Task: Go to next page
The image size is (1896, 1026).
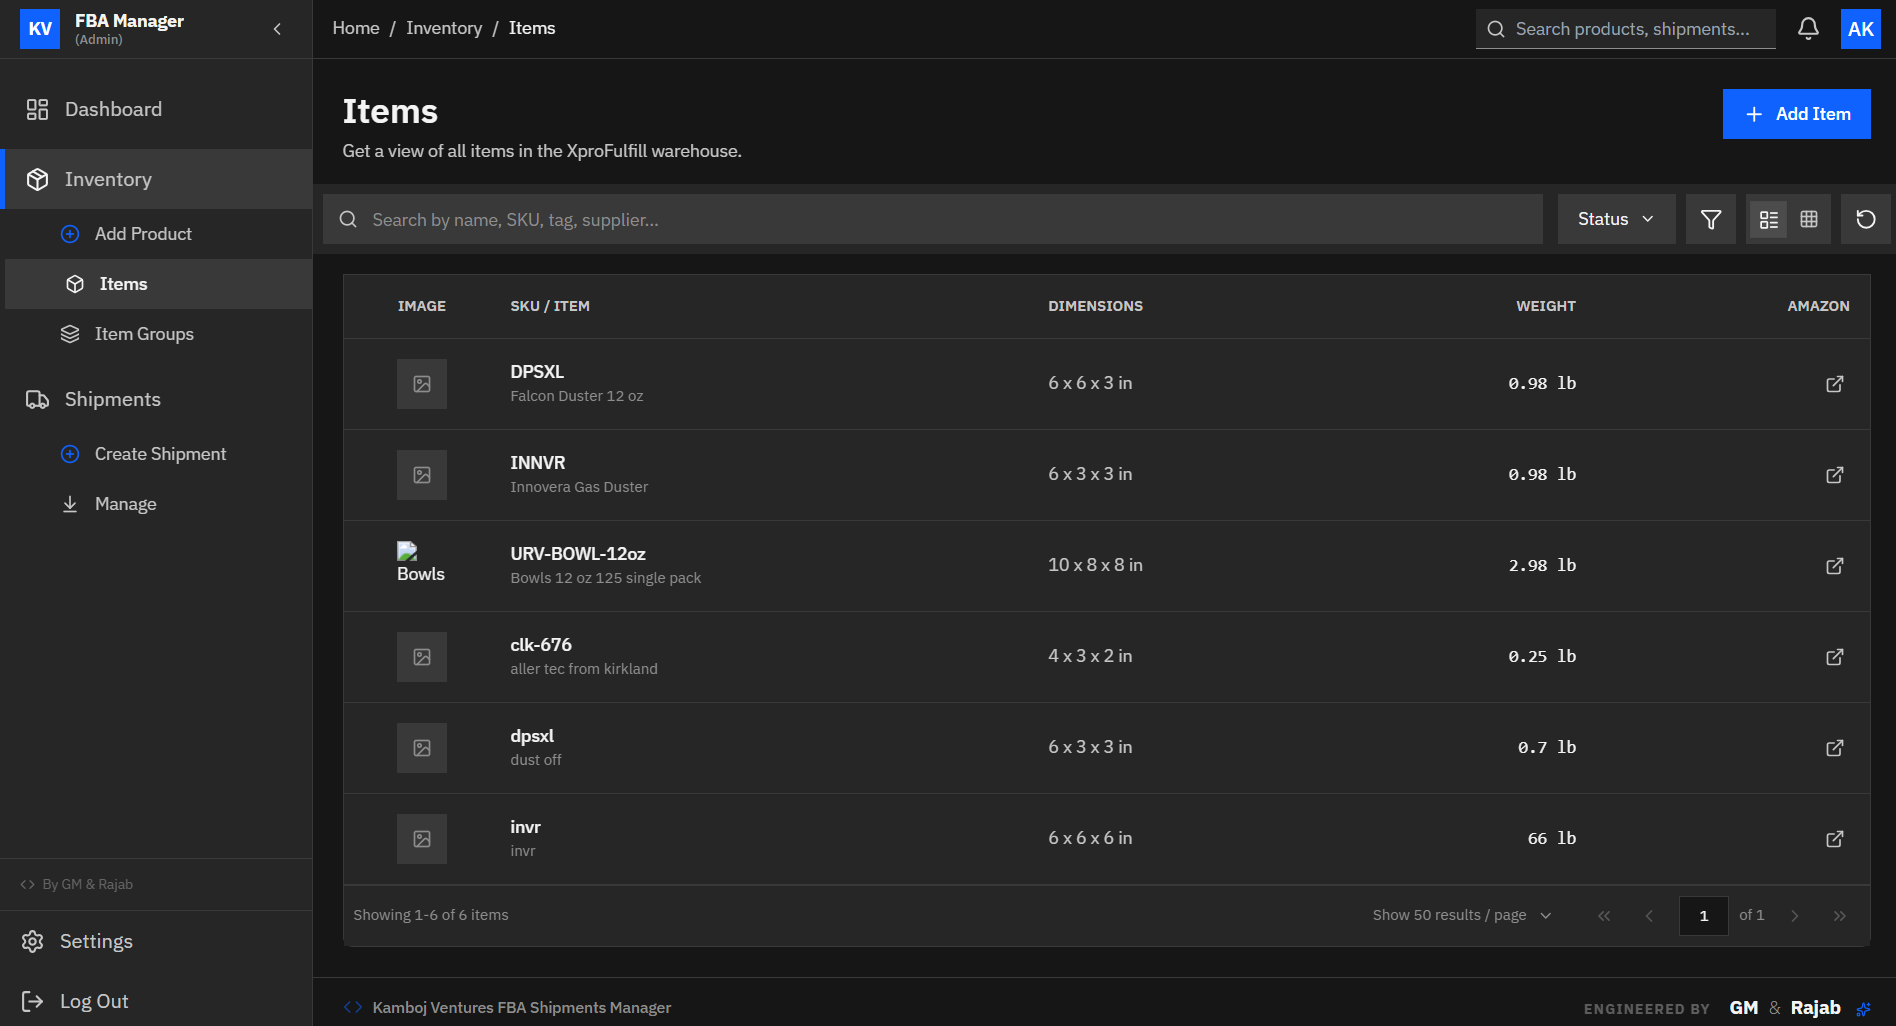Action: pos(1795,916)
